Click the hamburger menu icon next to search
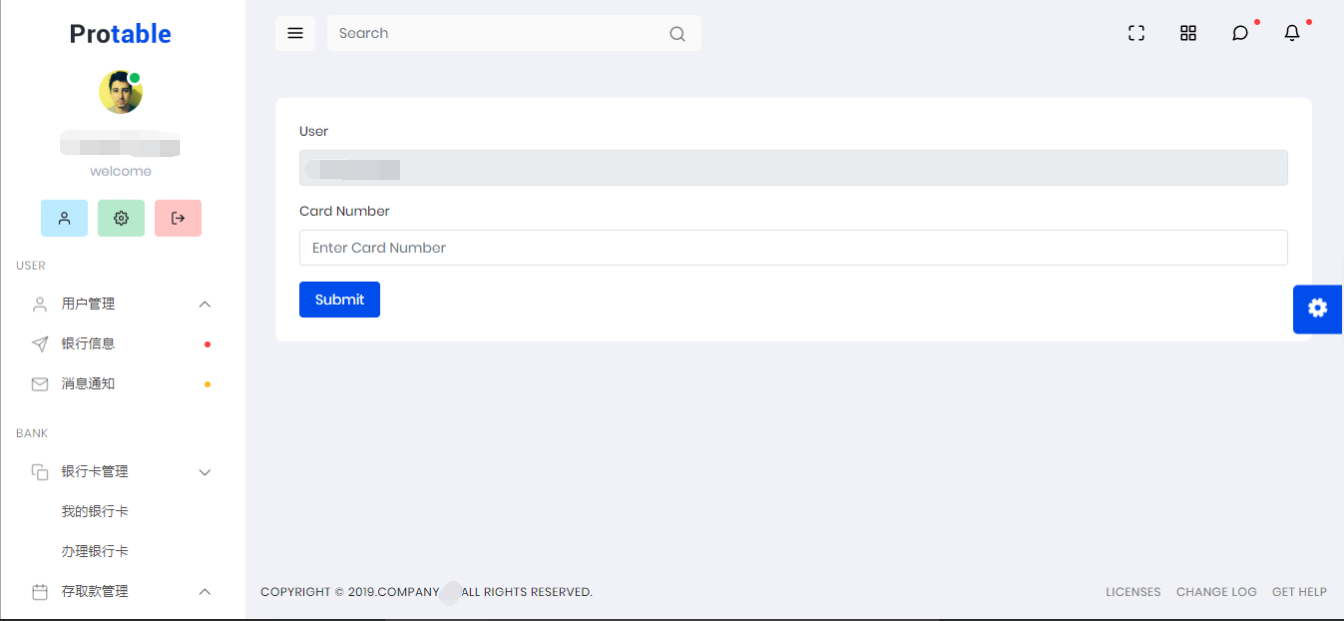The image size is (1344, 621). tap(295, 32)
